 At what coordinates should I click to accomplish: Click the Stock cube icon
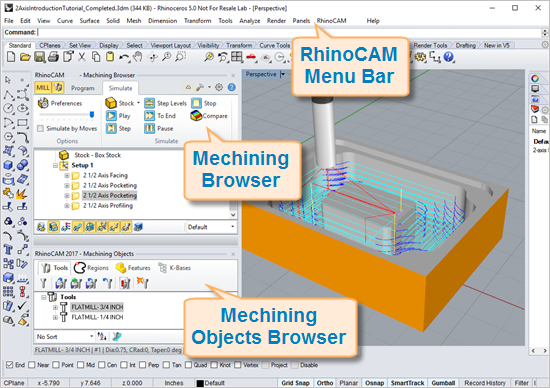(x=111, y=103)
